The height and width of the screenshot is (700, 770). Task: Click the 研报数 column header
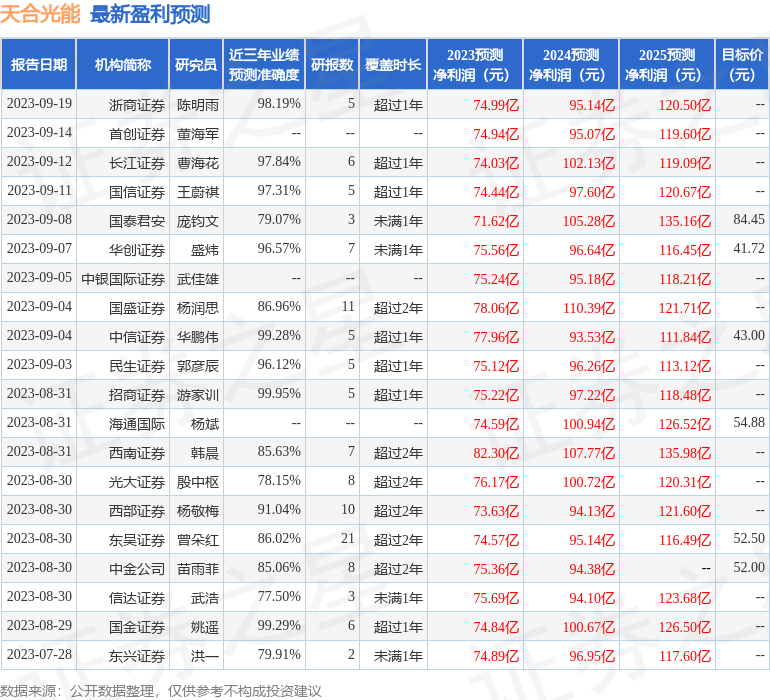coord(332,64)
